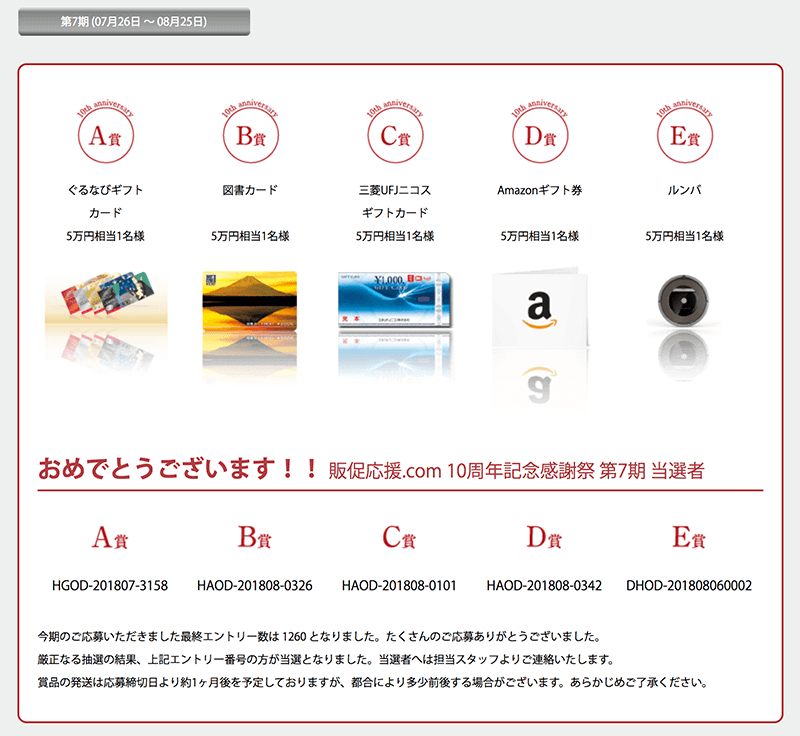This screenshot has width=800, height=736.
Task: Click the C賞 anniversary circle badge
Action: pyautogui.click(x=395, y=132)
